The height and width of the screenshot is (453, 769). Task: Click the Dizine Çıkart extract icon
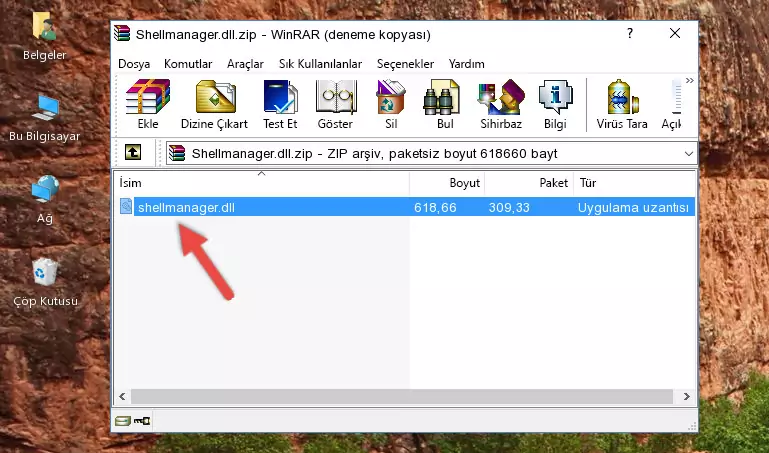click(x=215, y=104)
